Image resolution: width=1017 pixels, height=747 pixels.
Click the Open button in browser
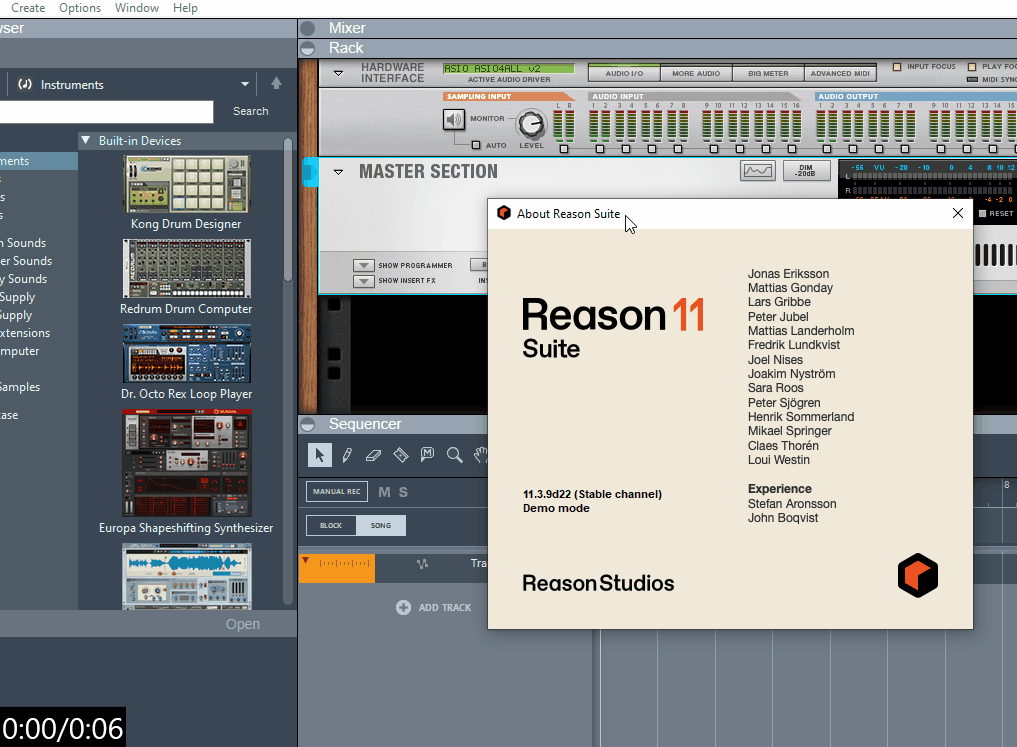point(243,624)
